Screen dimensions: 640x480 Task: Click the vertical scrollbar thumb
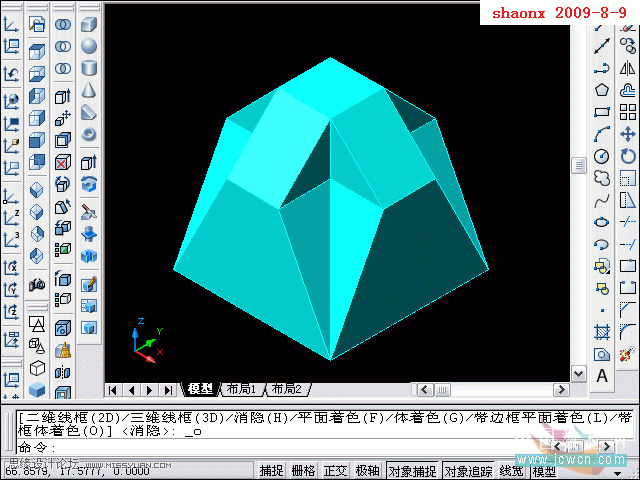pos(579,165)
